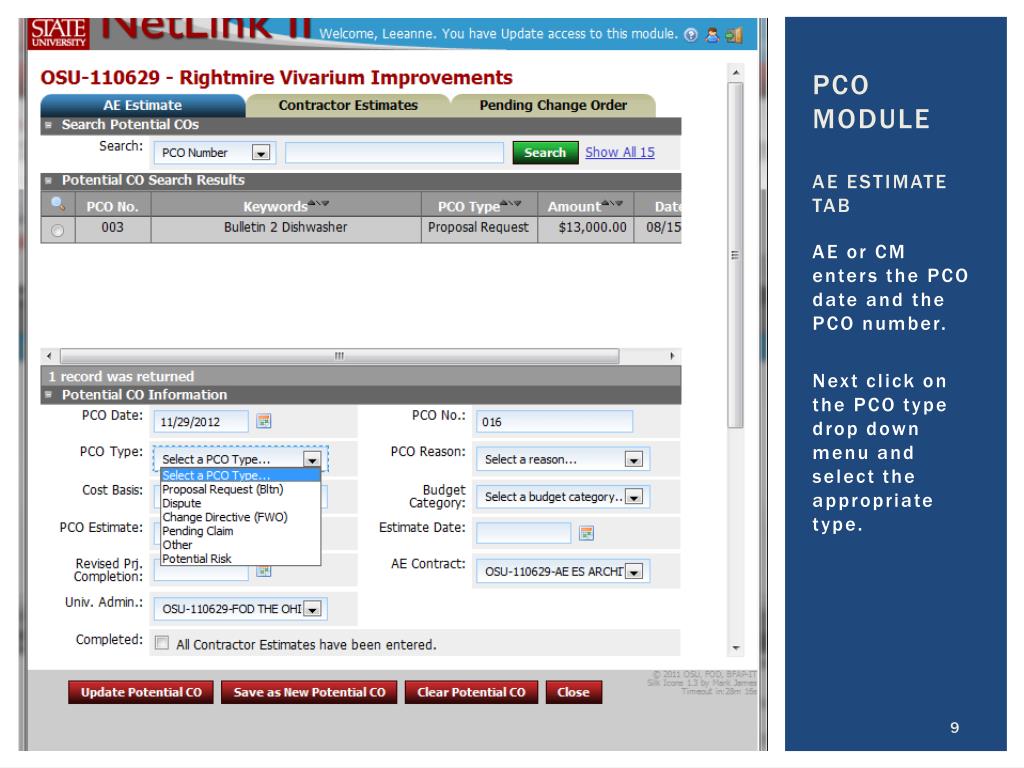Collapse the Search Potential COs section
Image resolution: width=1024 pixels, height=768 pixels.
point(48,125)
